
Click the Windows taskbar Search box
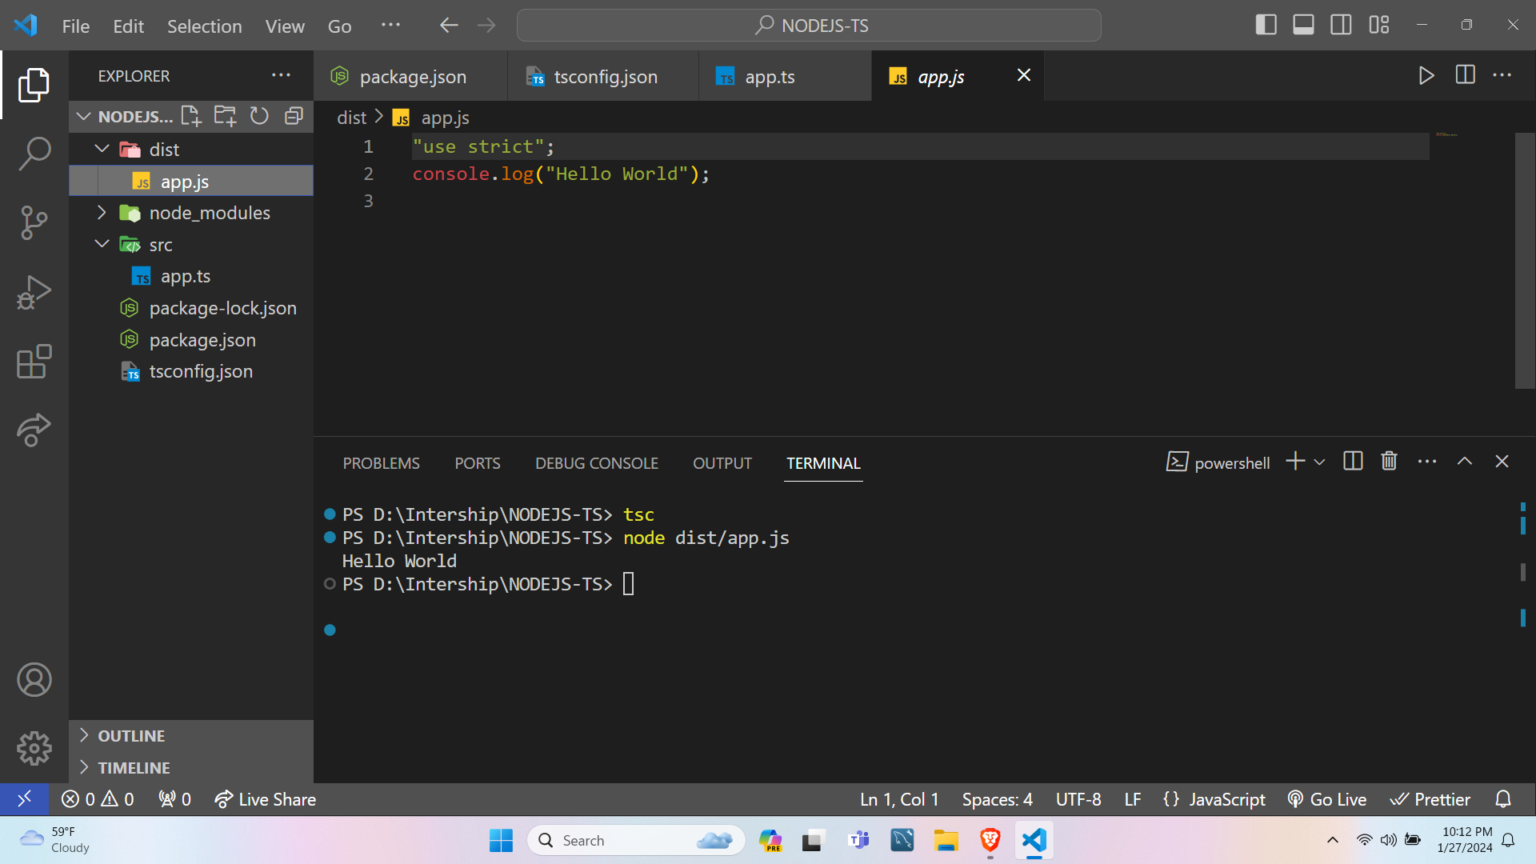tap(636, 840)
